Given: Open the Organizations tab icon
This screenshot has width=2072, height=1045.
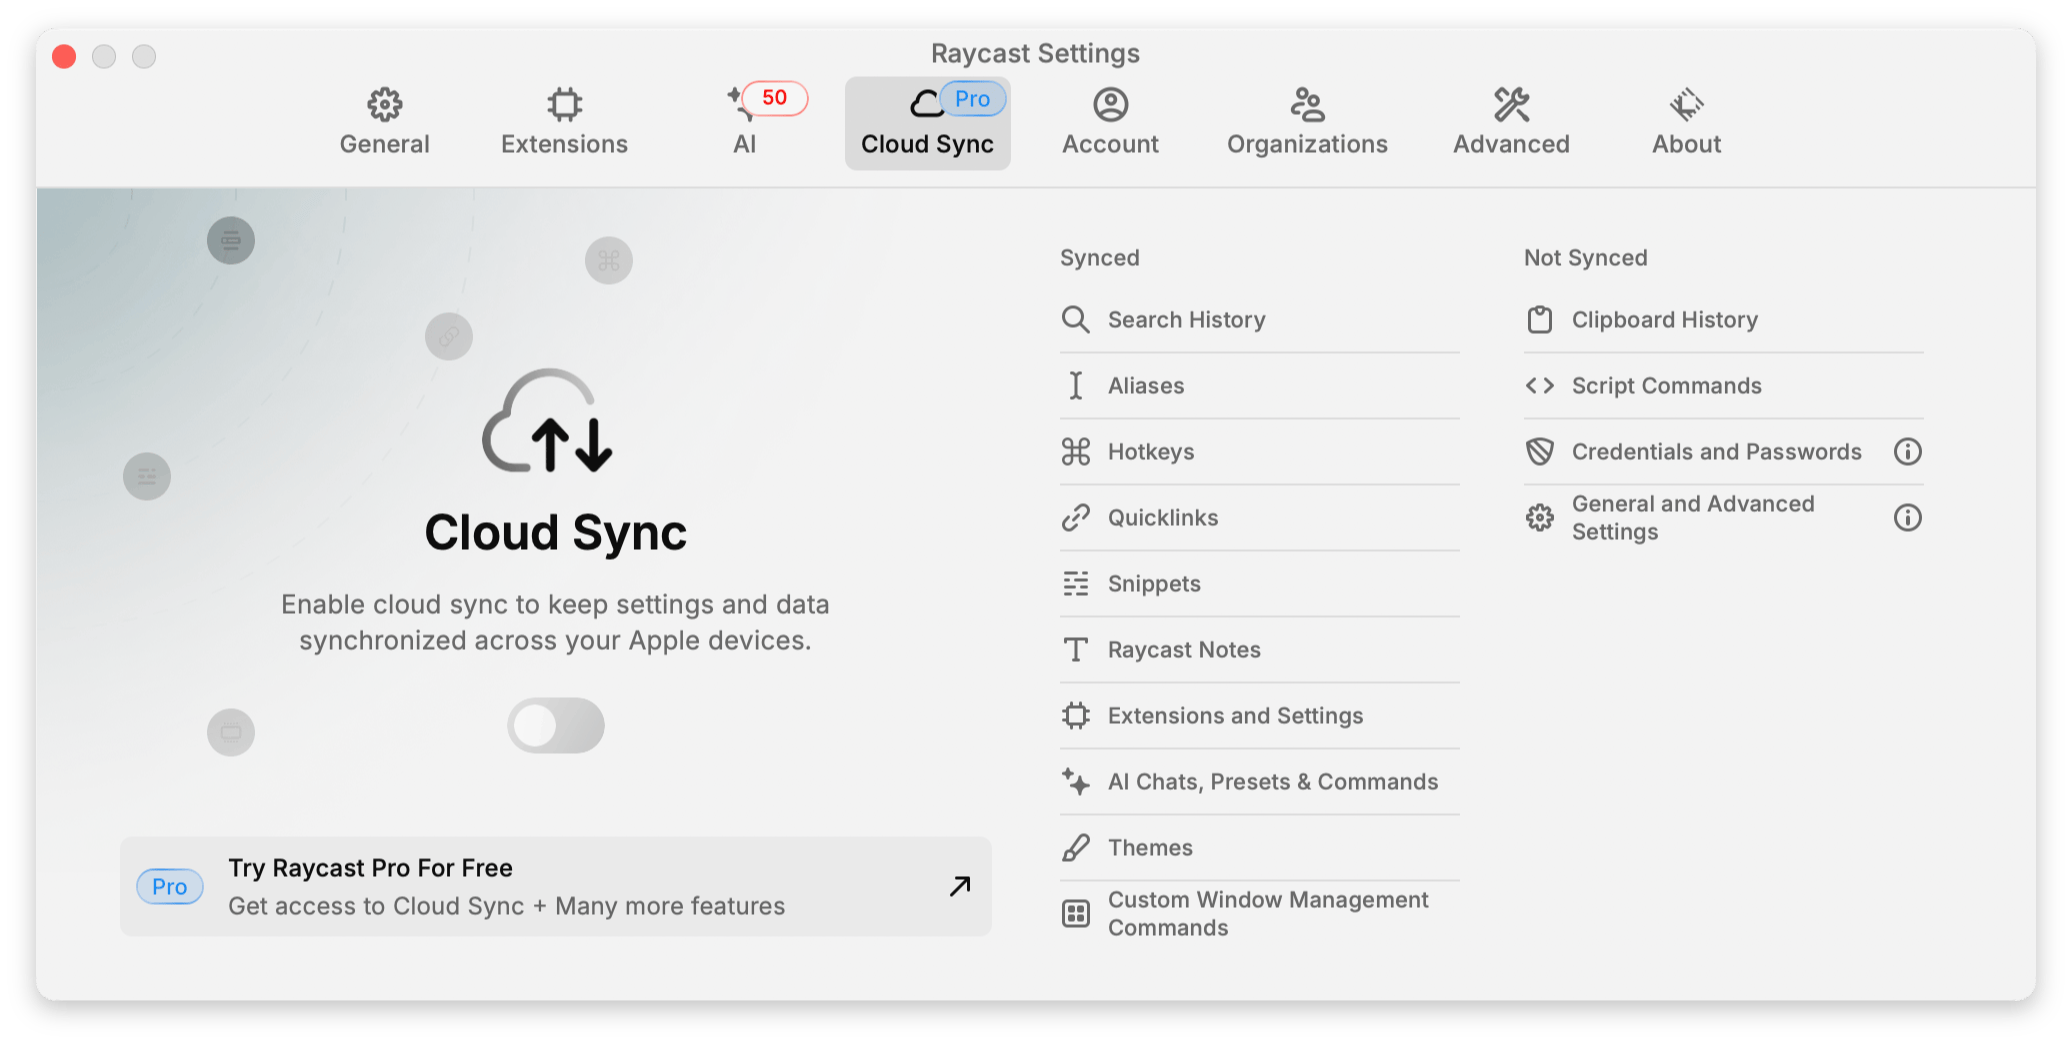Looking at the screenshot, I should click(1307, 104).
